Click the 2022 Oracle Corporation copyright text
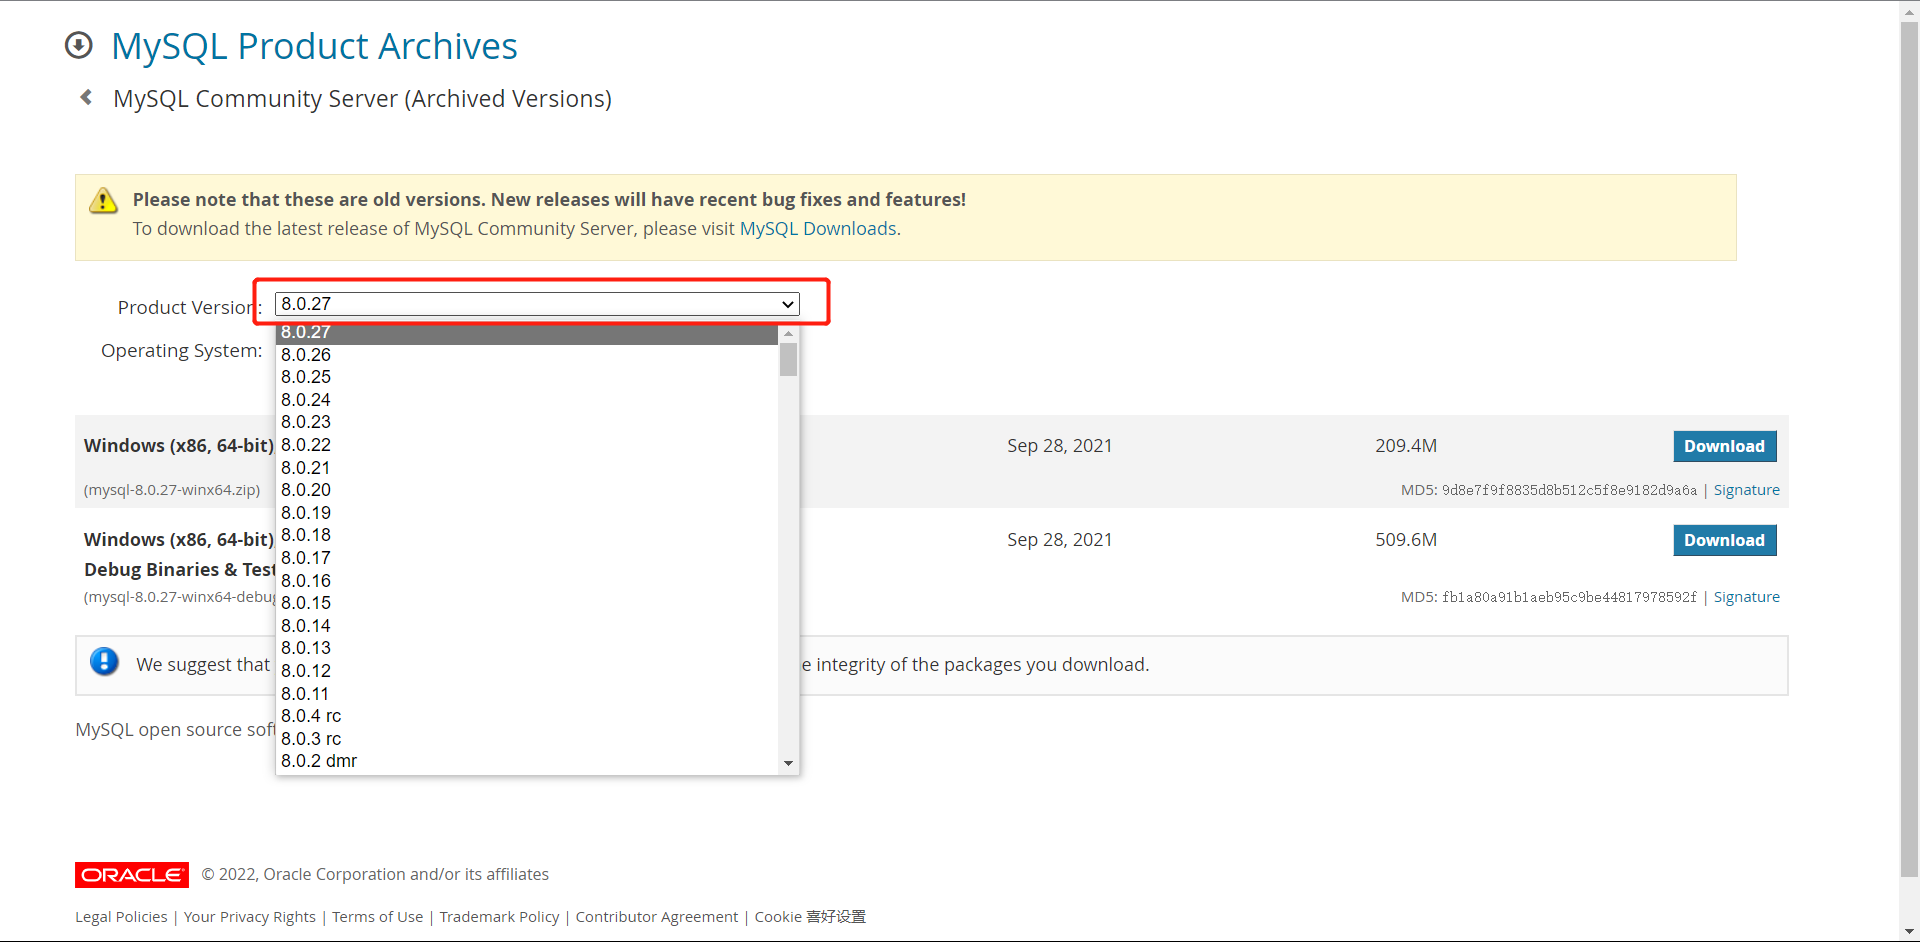 (x=375, y=874)
